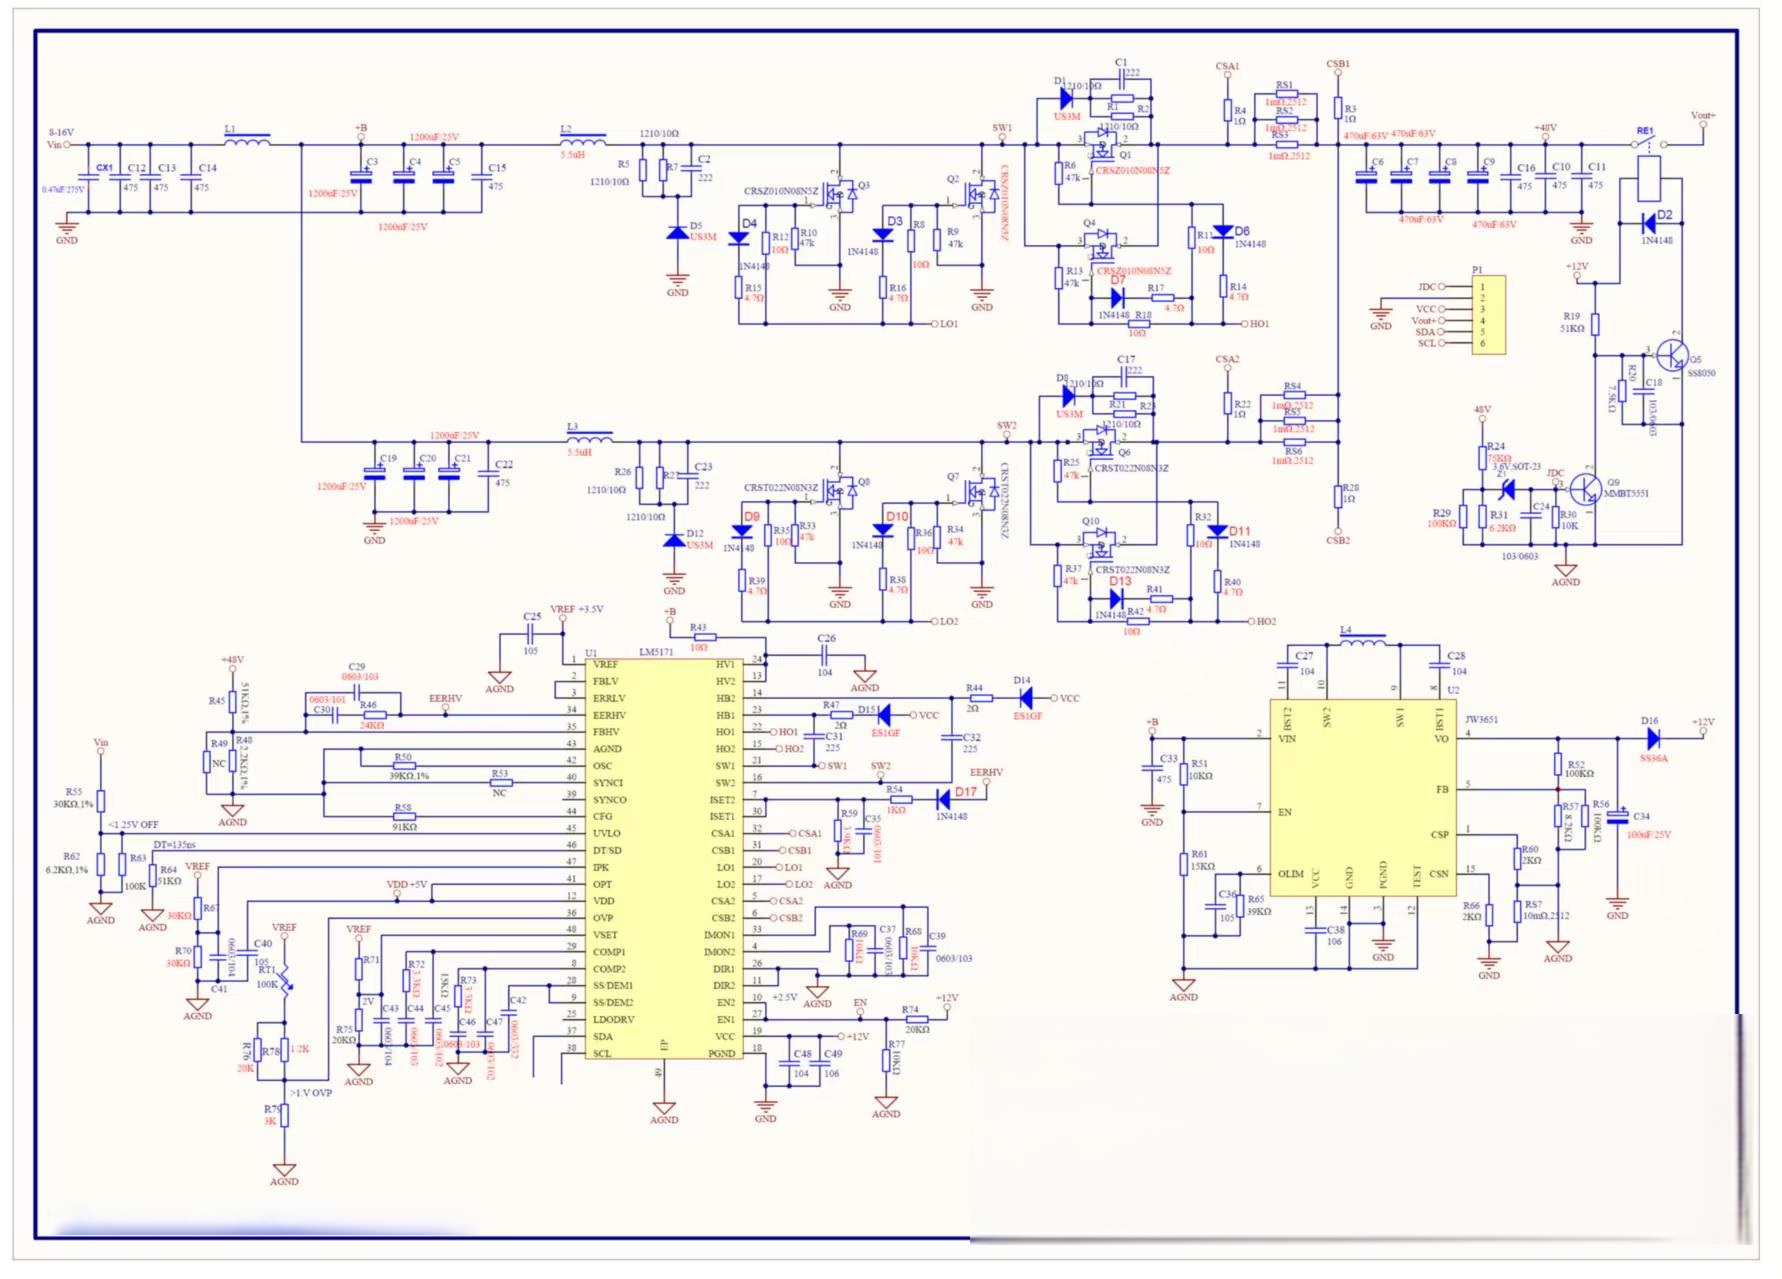Click the "<1.25V OFF" annotation

[x=133, y=825]
